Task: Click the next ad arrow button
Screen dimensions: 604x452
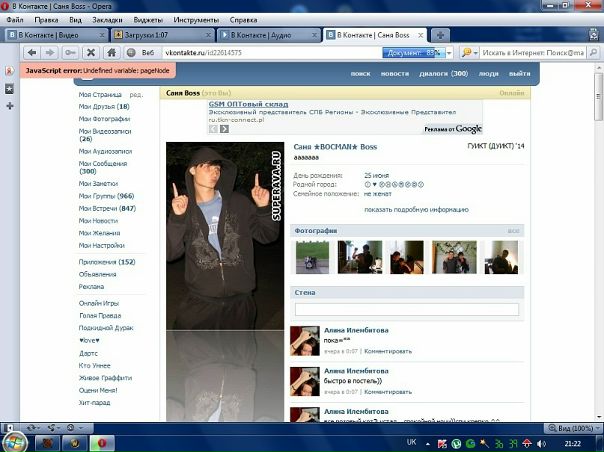Action: tap(225, 129)
